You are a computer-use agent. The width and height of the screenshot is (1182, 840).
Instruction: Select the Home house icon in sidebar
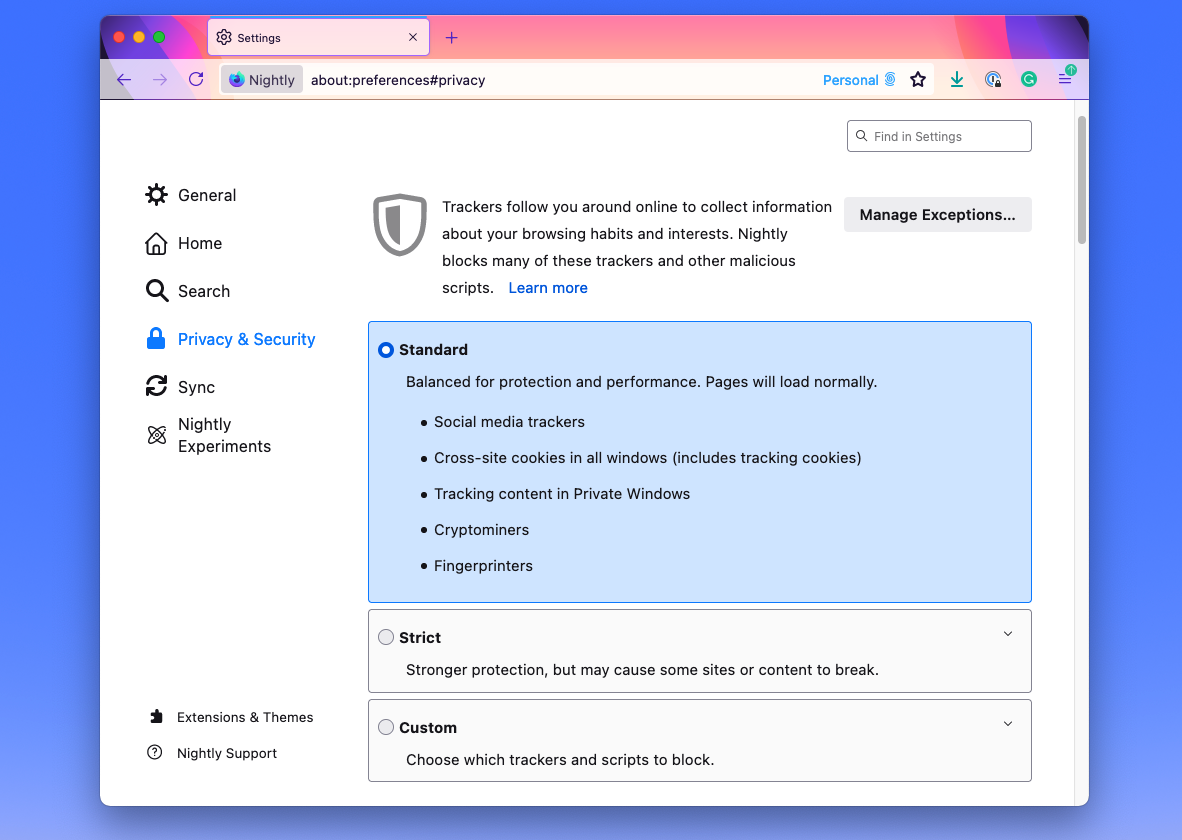(156, 243)
